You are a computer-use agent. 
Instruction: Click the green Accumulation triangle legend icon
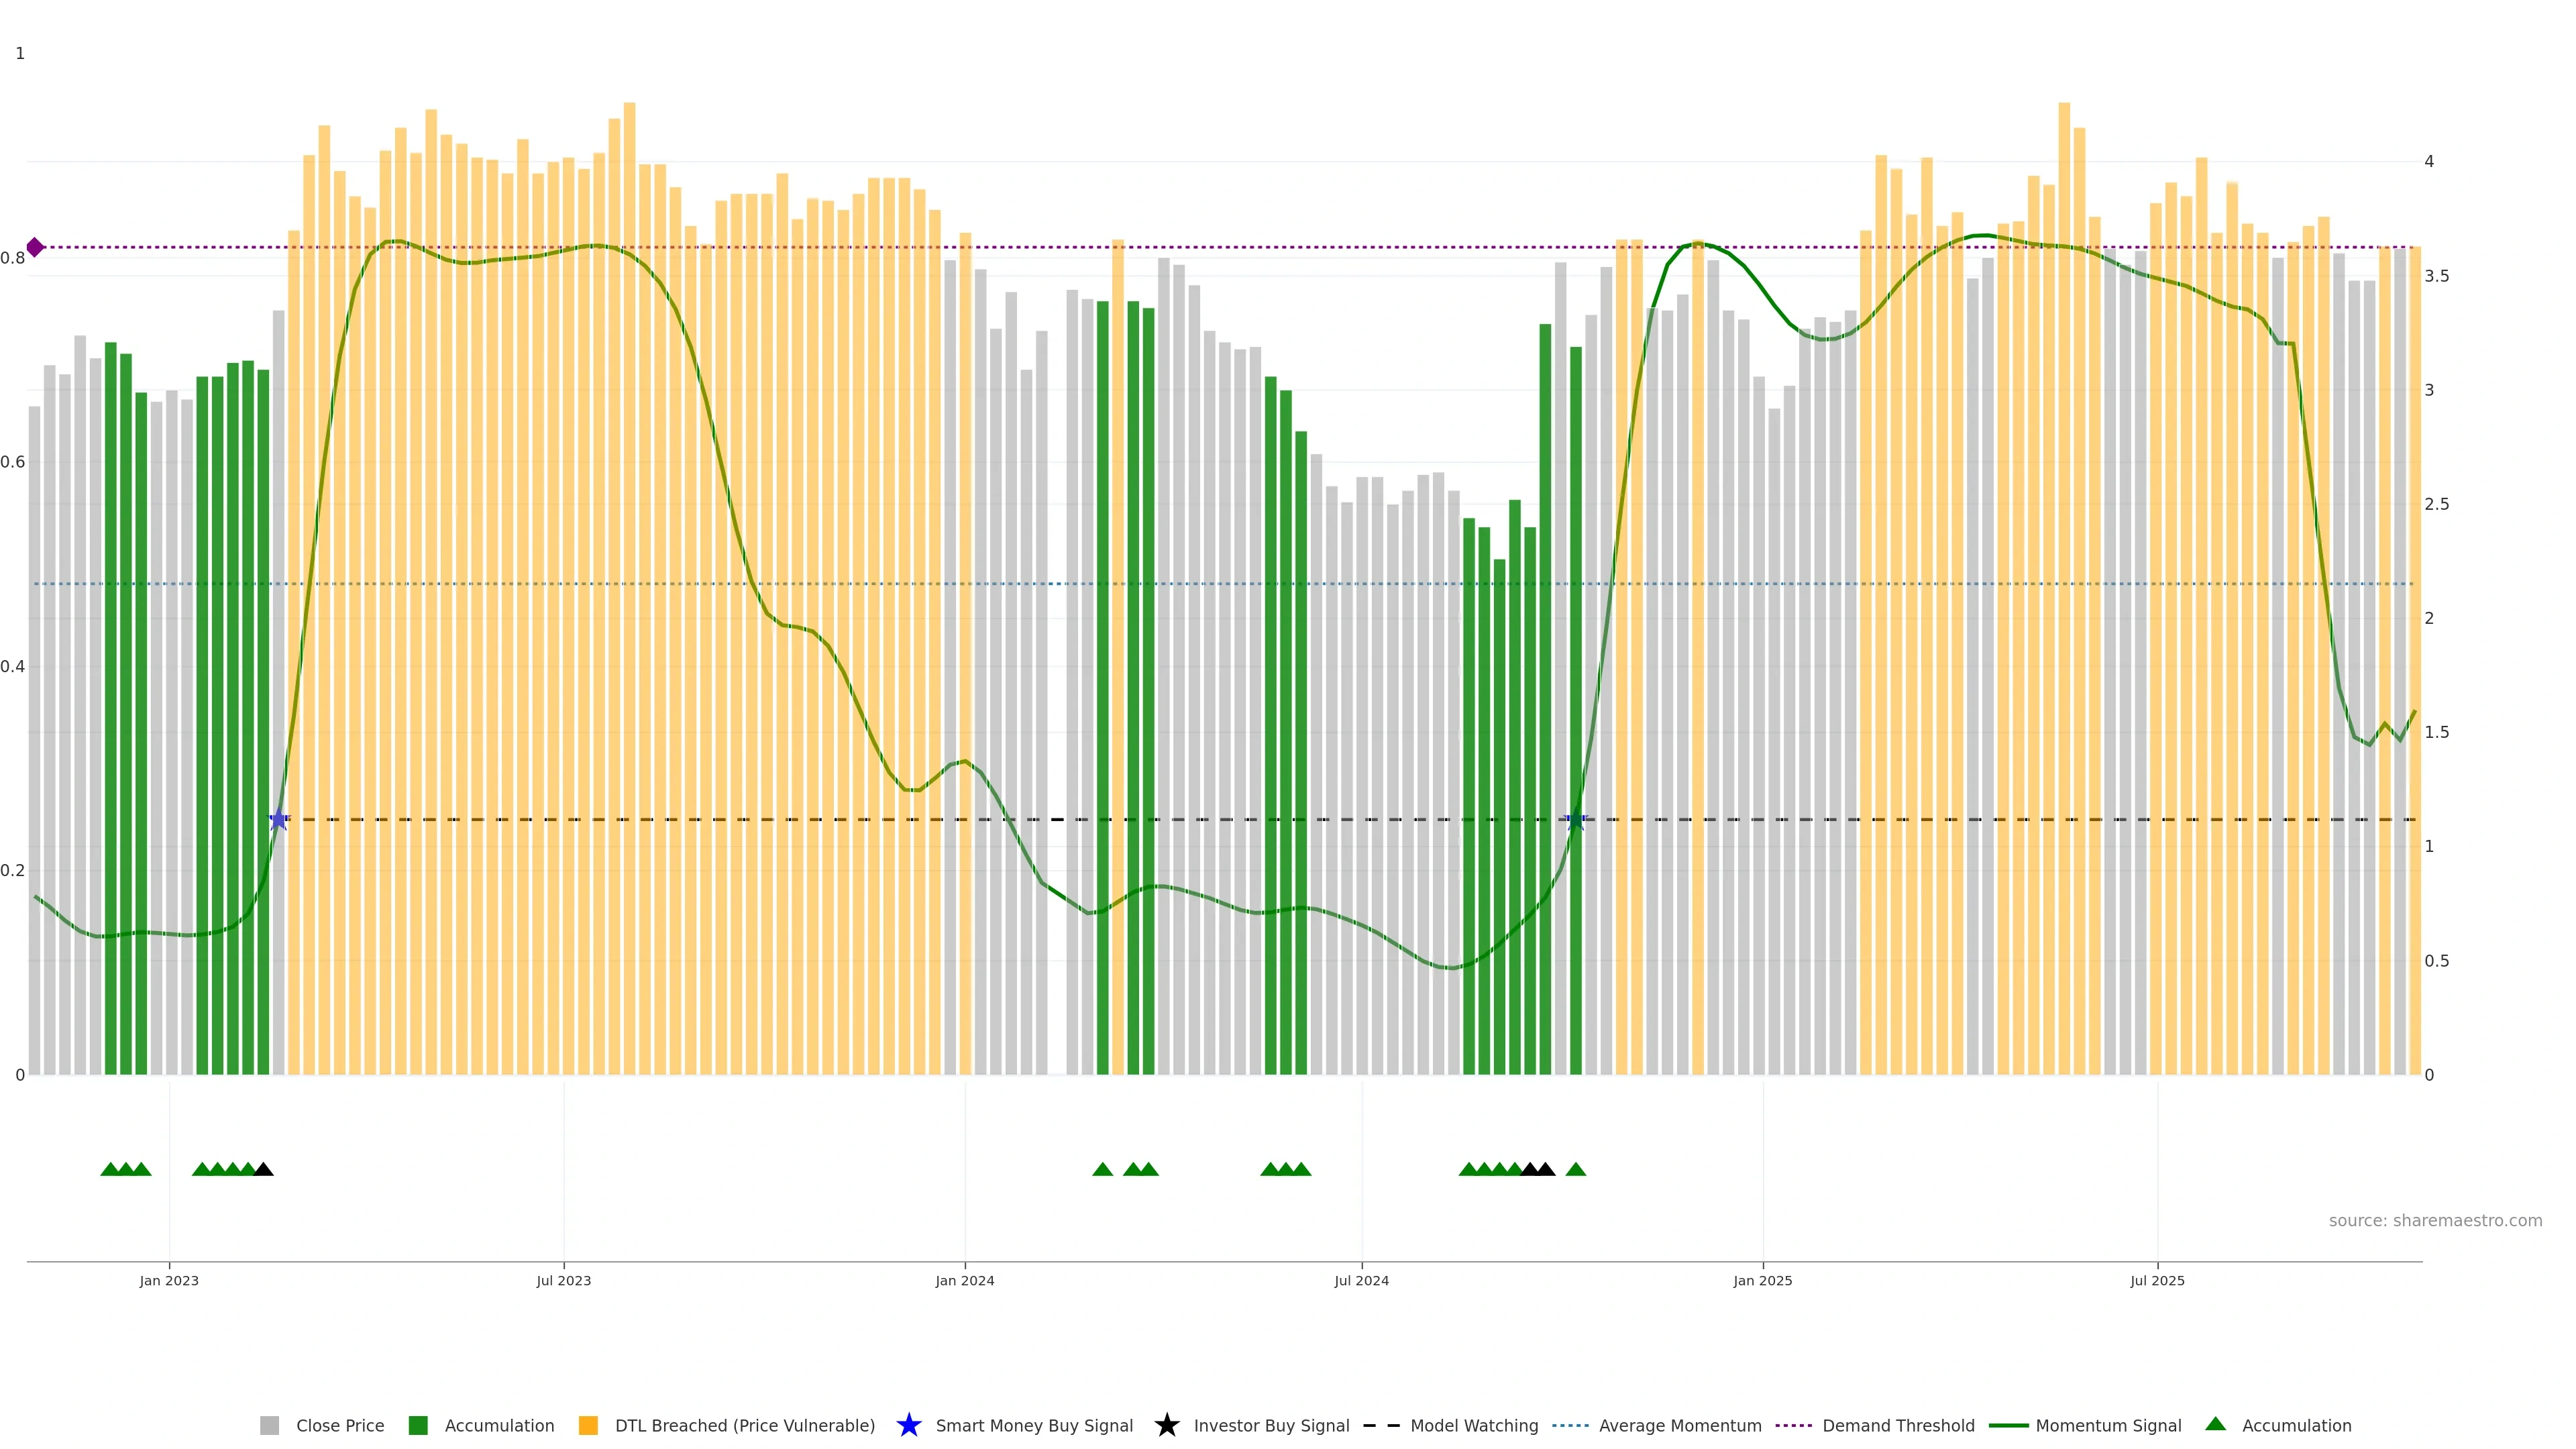coord(2215,1424)
